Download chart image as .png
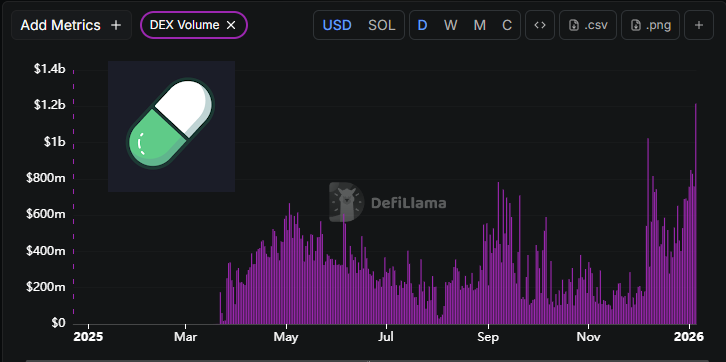Image resolution: width=726 pixels, height=362 pixels. coord(650,25)
